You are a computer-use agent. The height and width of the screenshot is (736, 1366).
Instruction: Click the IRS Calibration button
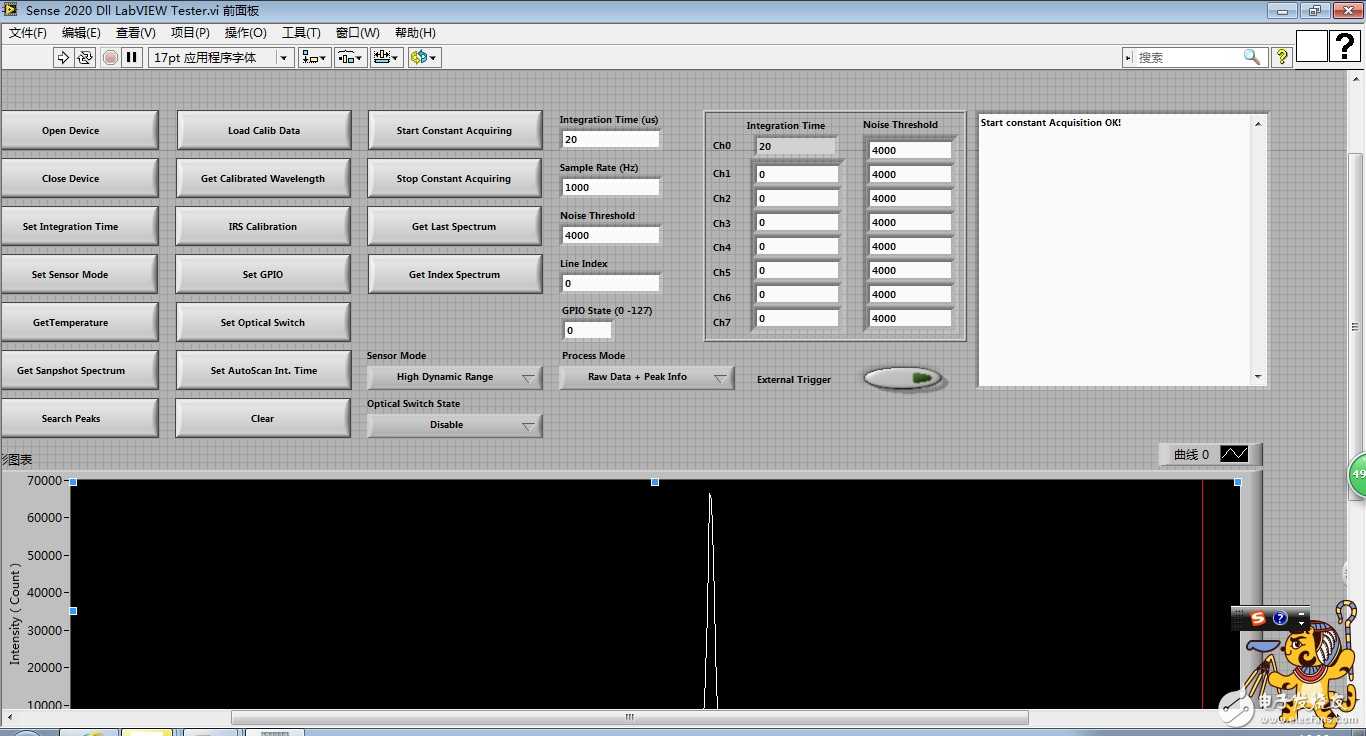pos(263,226)
